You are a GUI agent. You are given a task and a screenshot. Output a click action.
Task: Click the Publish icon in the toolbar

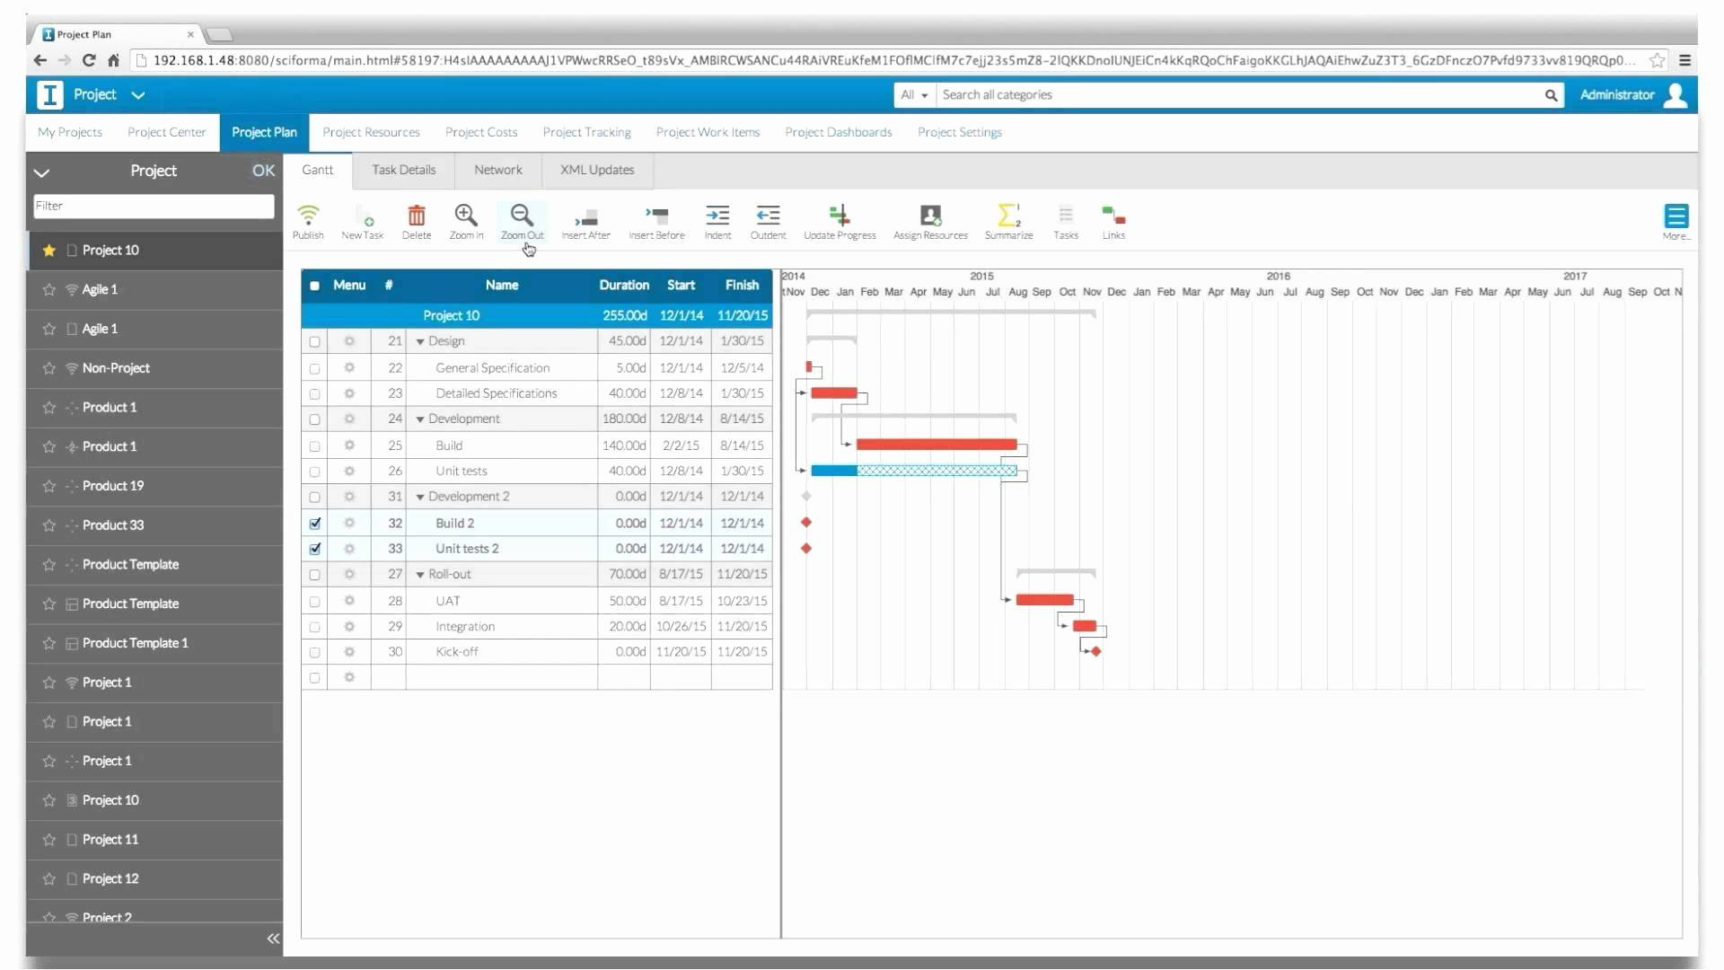[x=307, y=220]
